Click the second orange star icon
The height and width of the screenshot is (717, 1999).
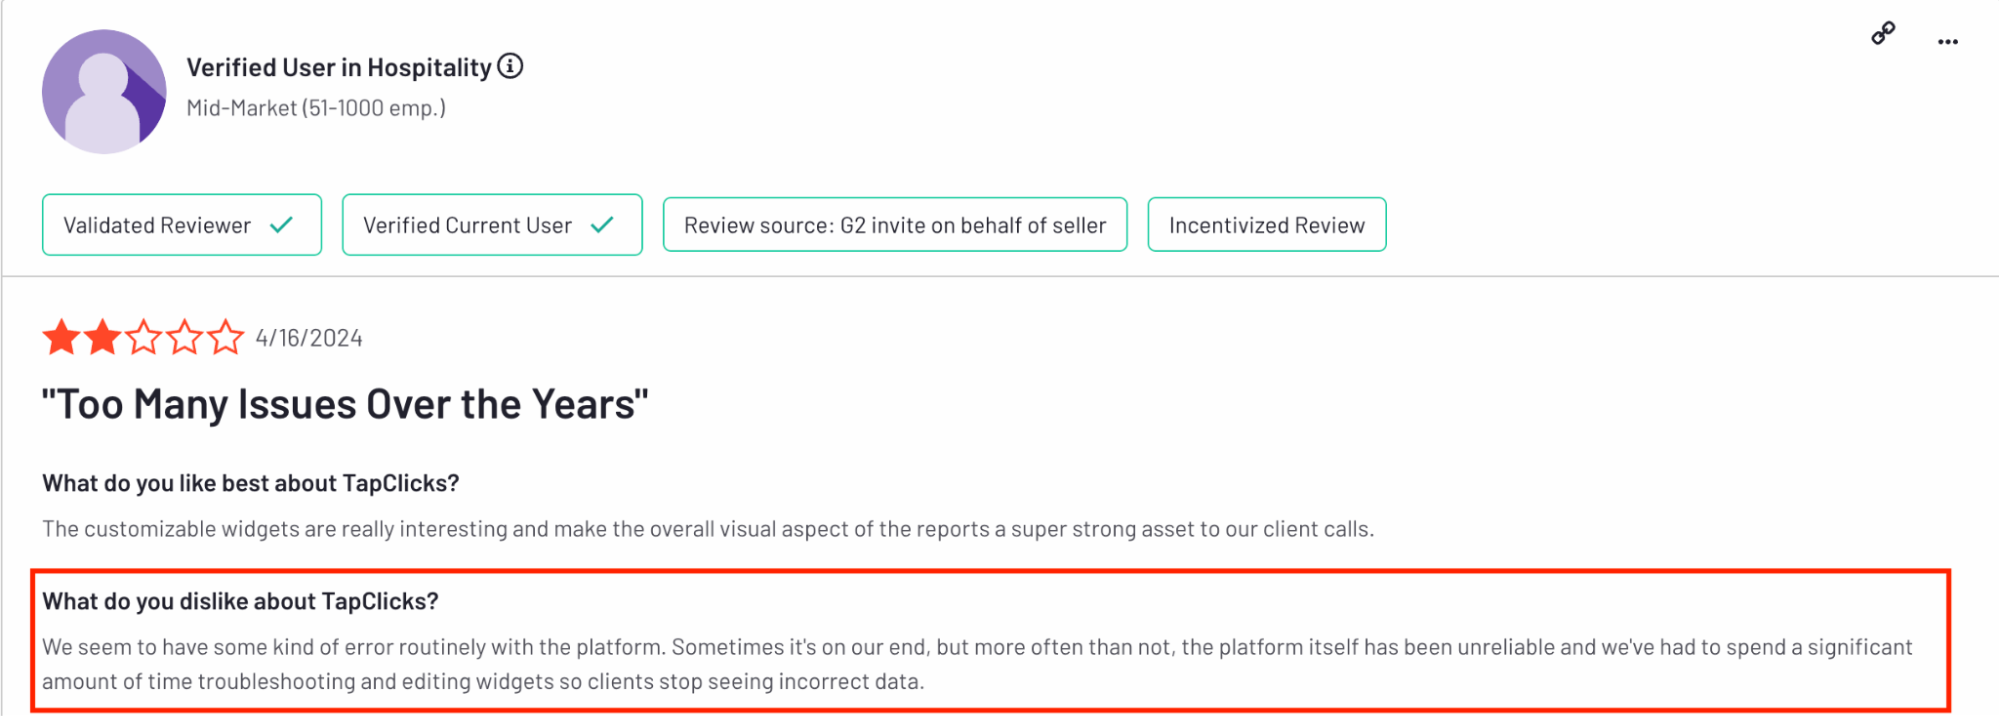(x=100, y=337)
